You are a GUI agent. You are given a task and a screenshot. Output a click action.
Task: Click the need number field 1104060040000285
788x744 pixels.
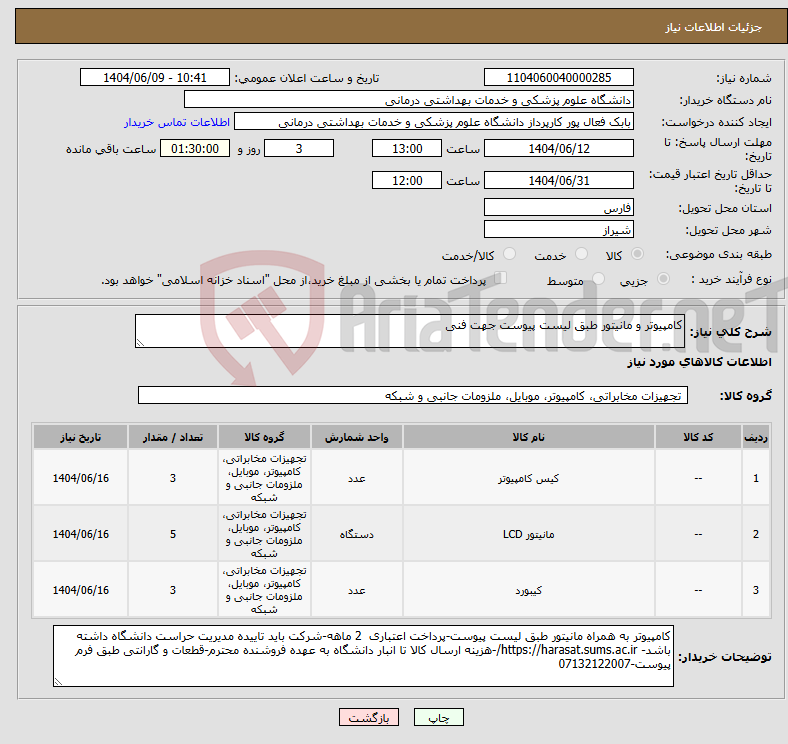point(558,77)
